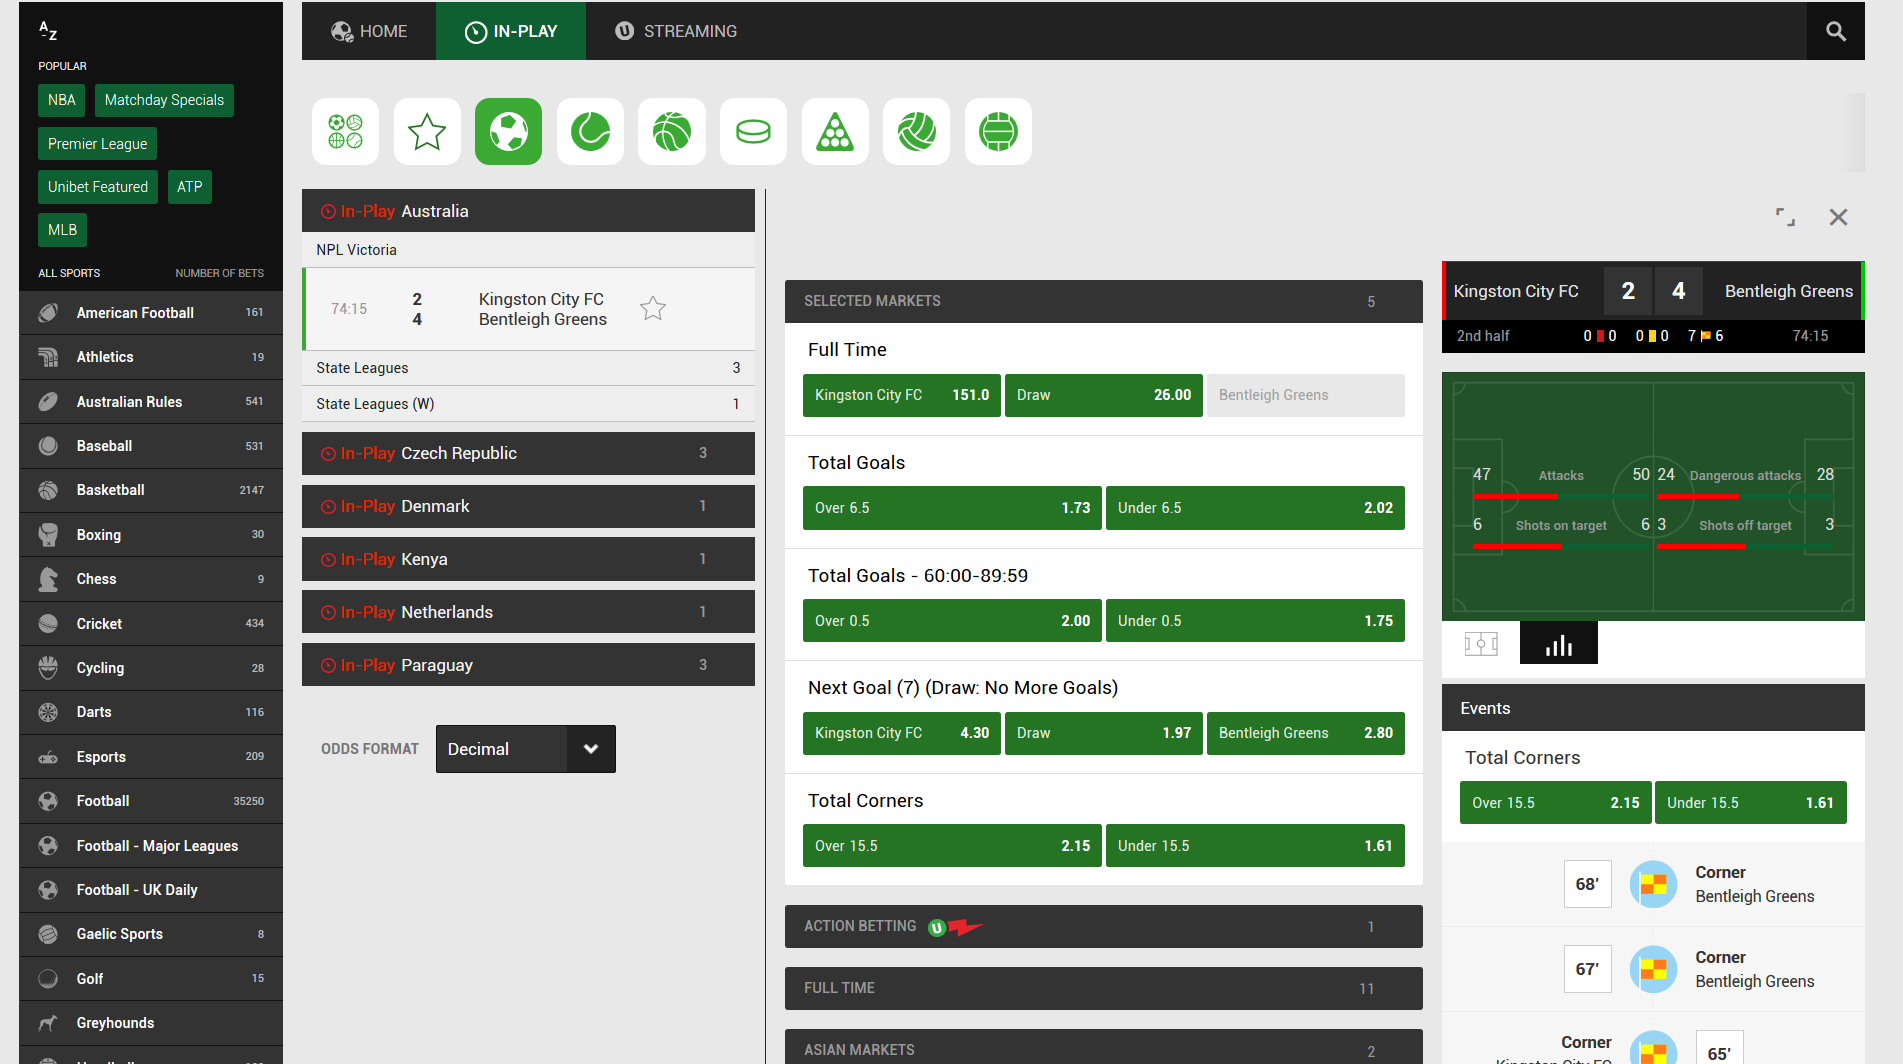Image resolution: width=1903 pixels, height=1064 pixels.
Task: Open Premier League popular tag
Action: [x=97, y=144]
